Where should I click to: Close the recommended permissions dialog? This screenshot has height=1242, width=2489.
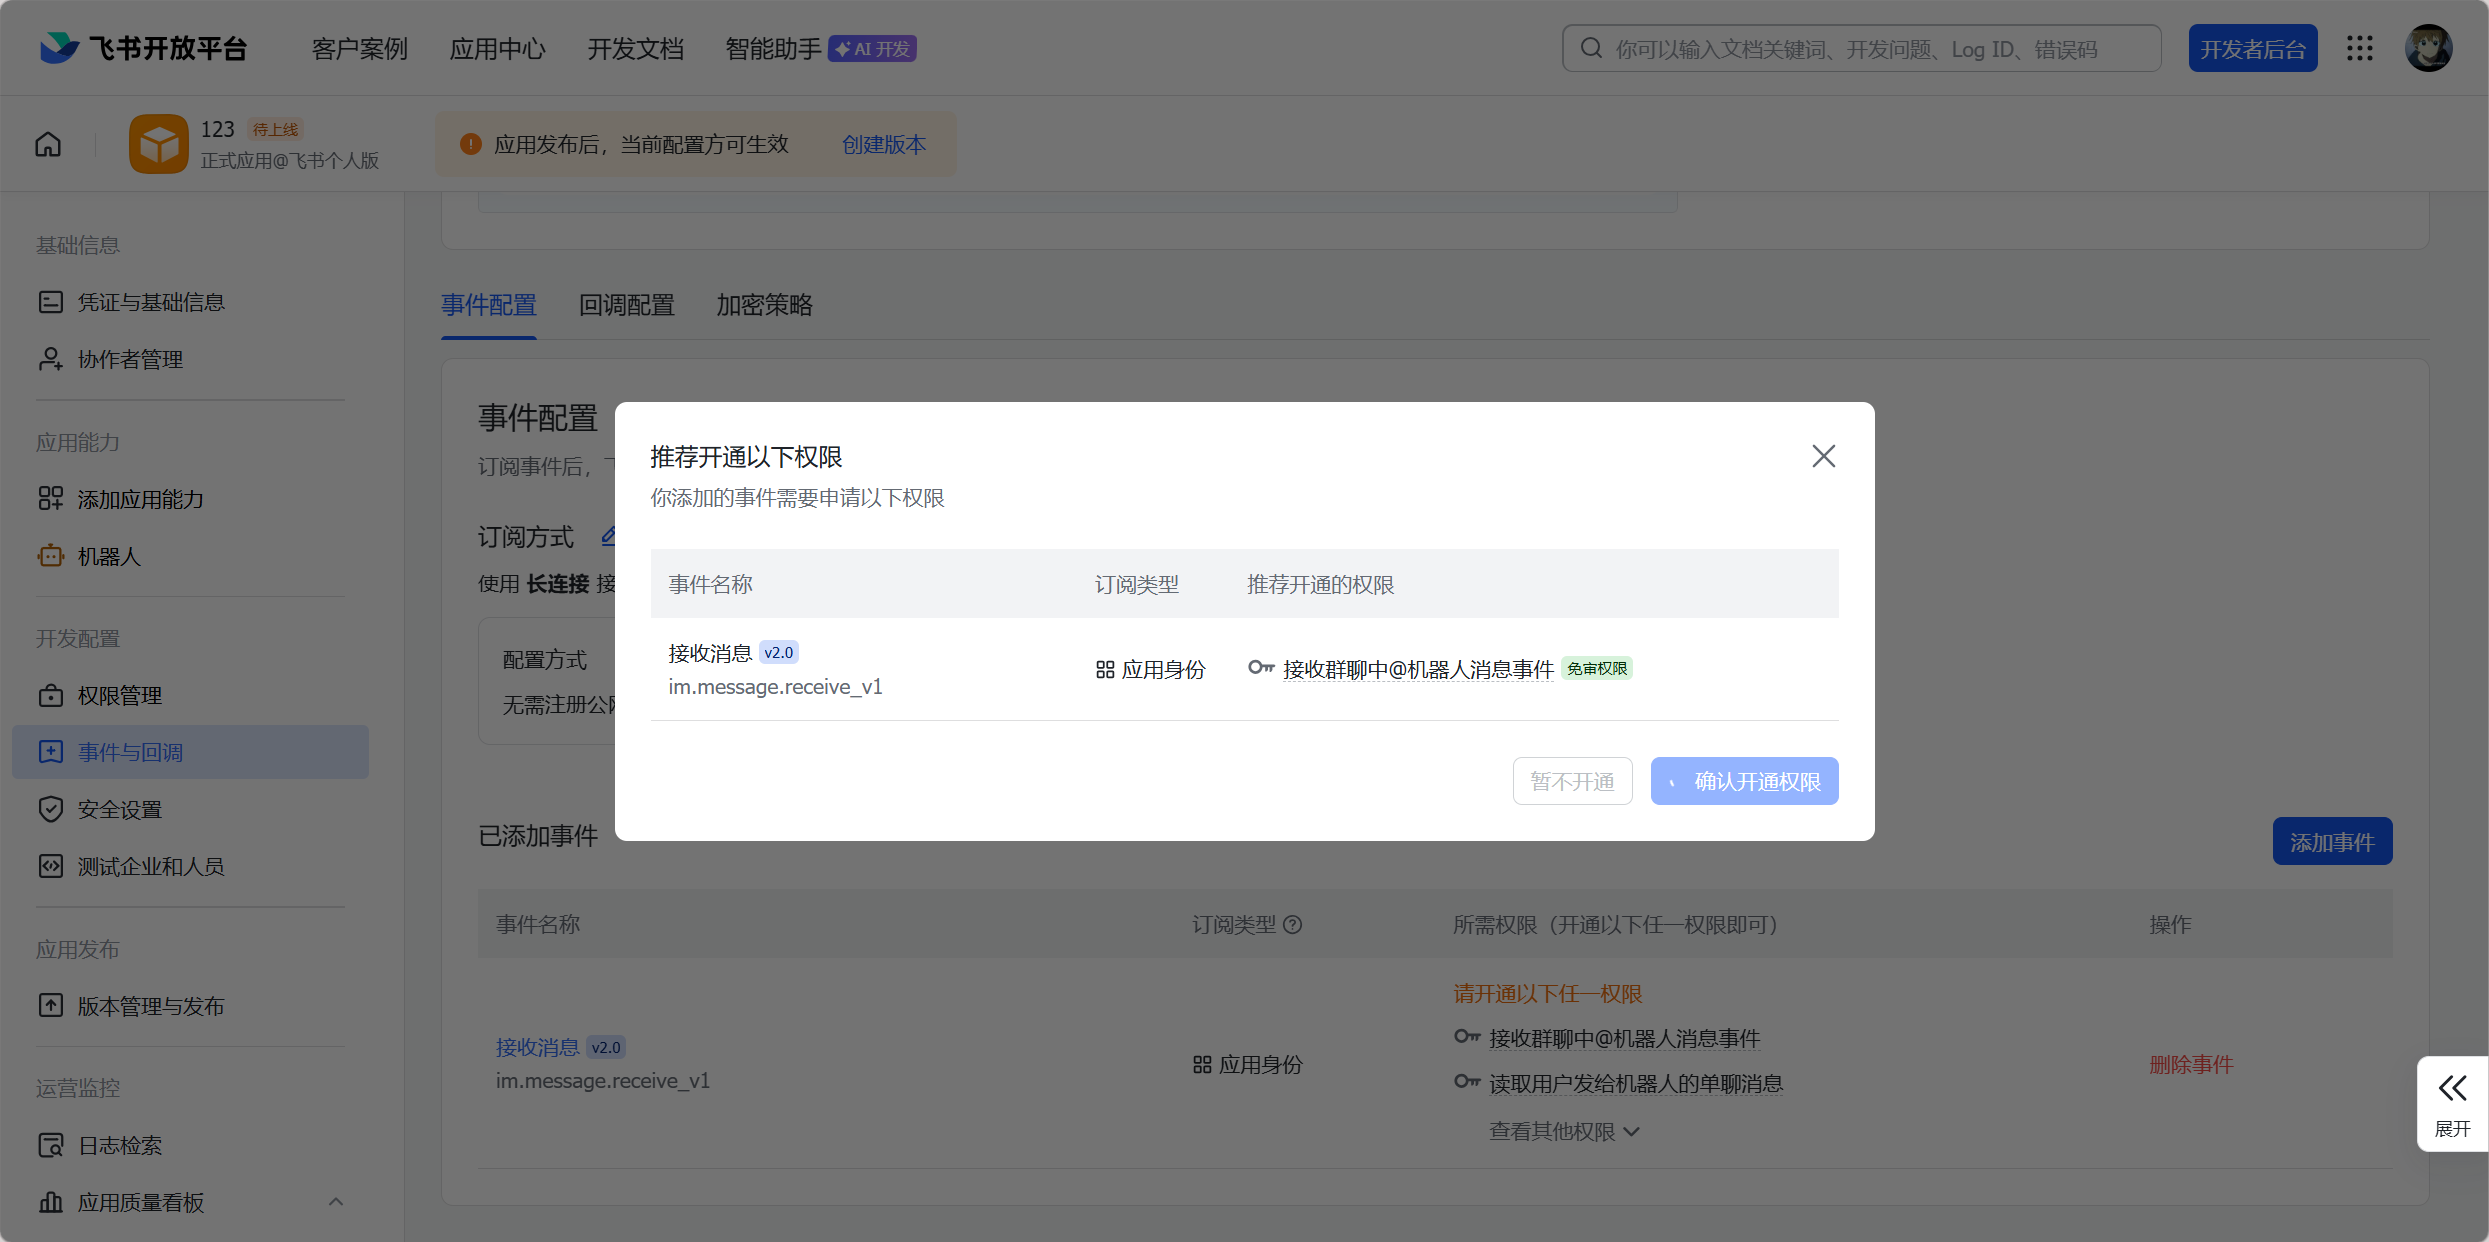coord(1823,457)
